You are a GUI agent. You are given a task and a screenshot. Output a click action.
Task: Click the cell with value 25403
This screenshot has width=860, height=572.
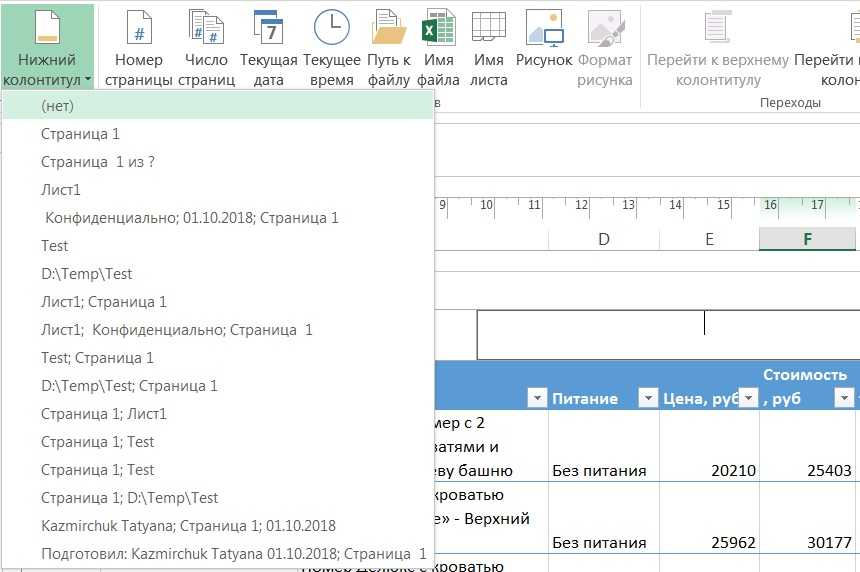coord(807,446)
